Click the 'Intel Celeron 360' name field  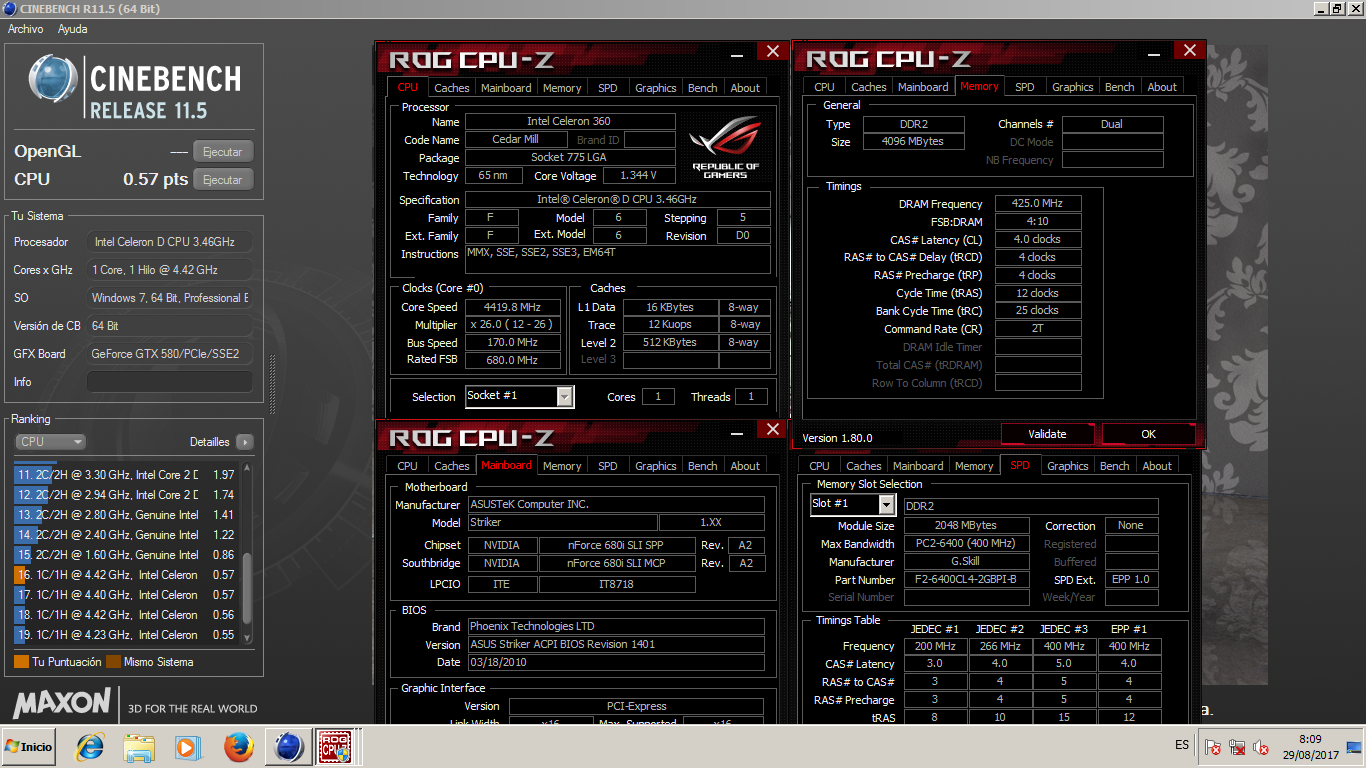(x=569, y=122)
